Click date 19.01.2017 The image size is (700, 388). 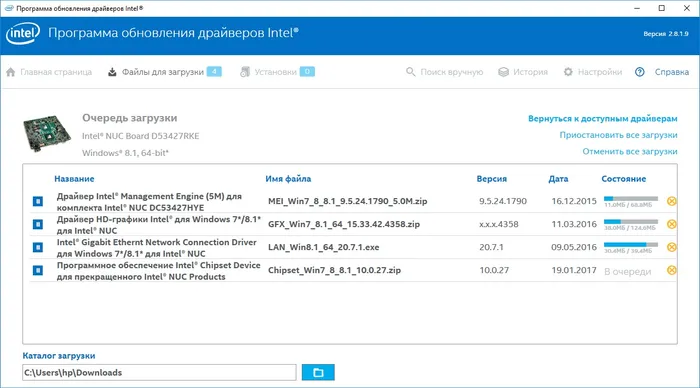574,270
